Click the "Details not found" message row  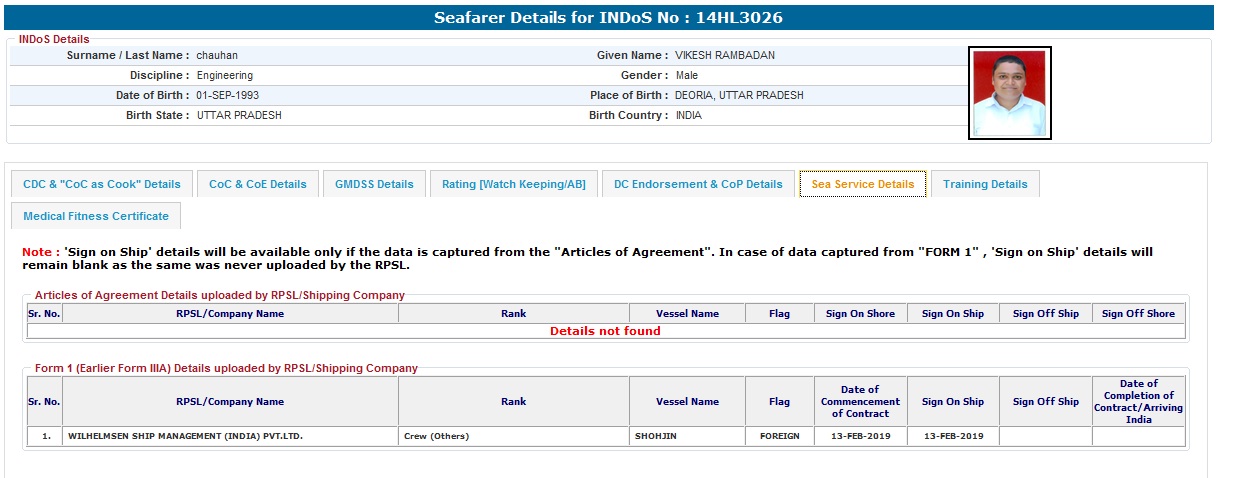pyautogui.click(x=605, y=331)
